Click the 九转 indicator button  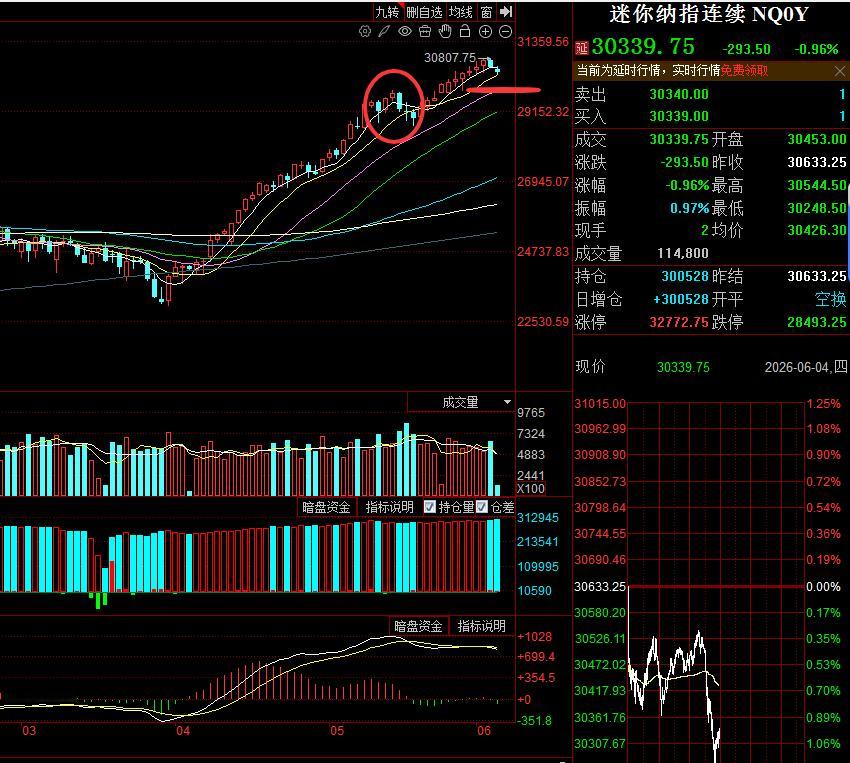pyautogui.click(x=387, y=12)
